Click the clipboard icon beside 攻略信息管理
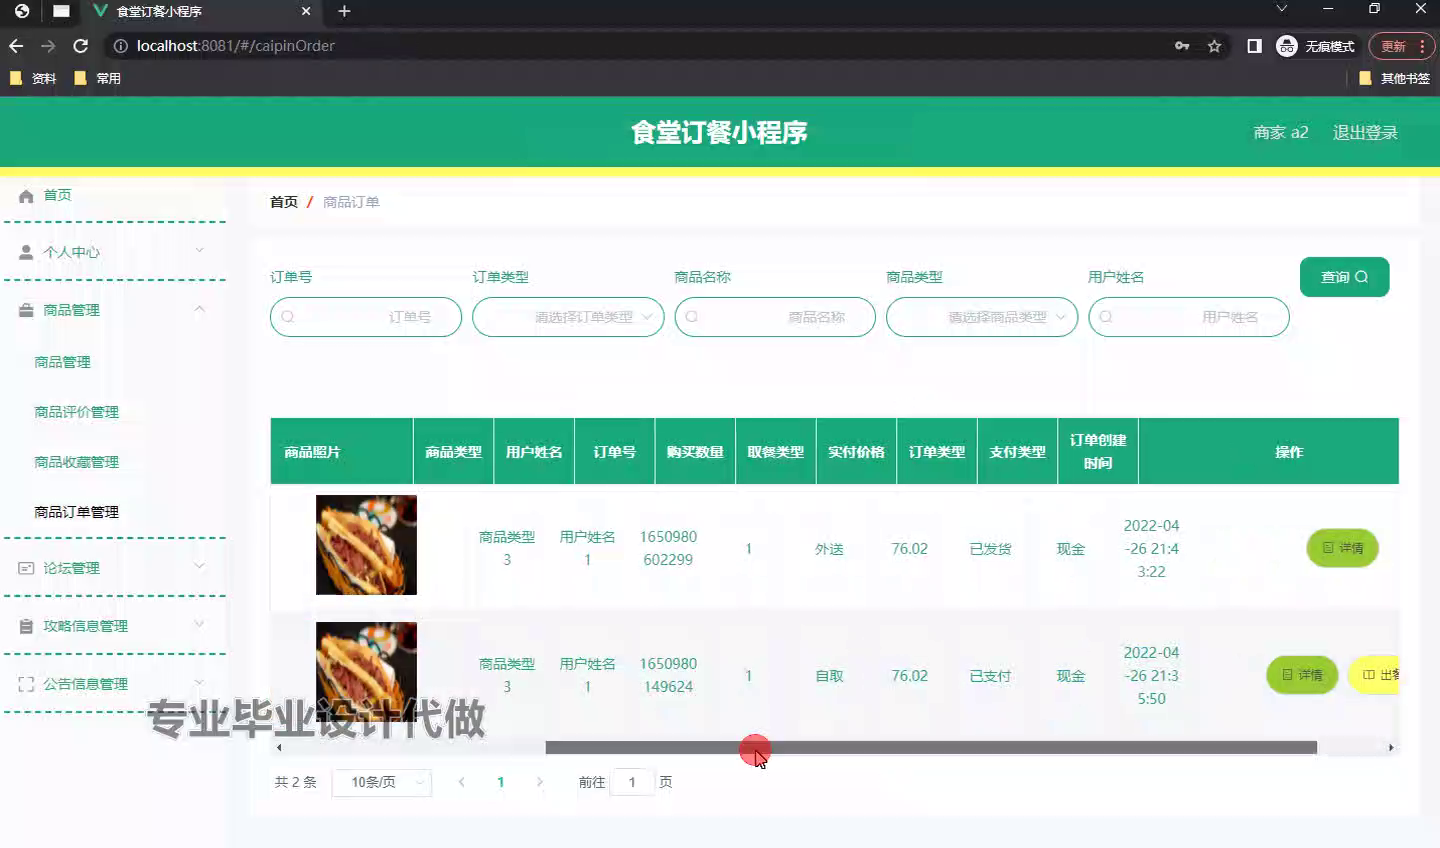Screen dimensions: 1440x848 pos(26,626)
